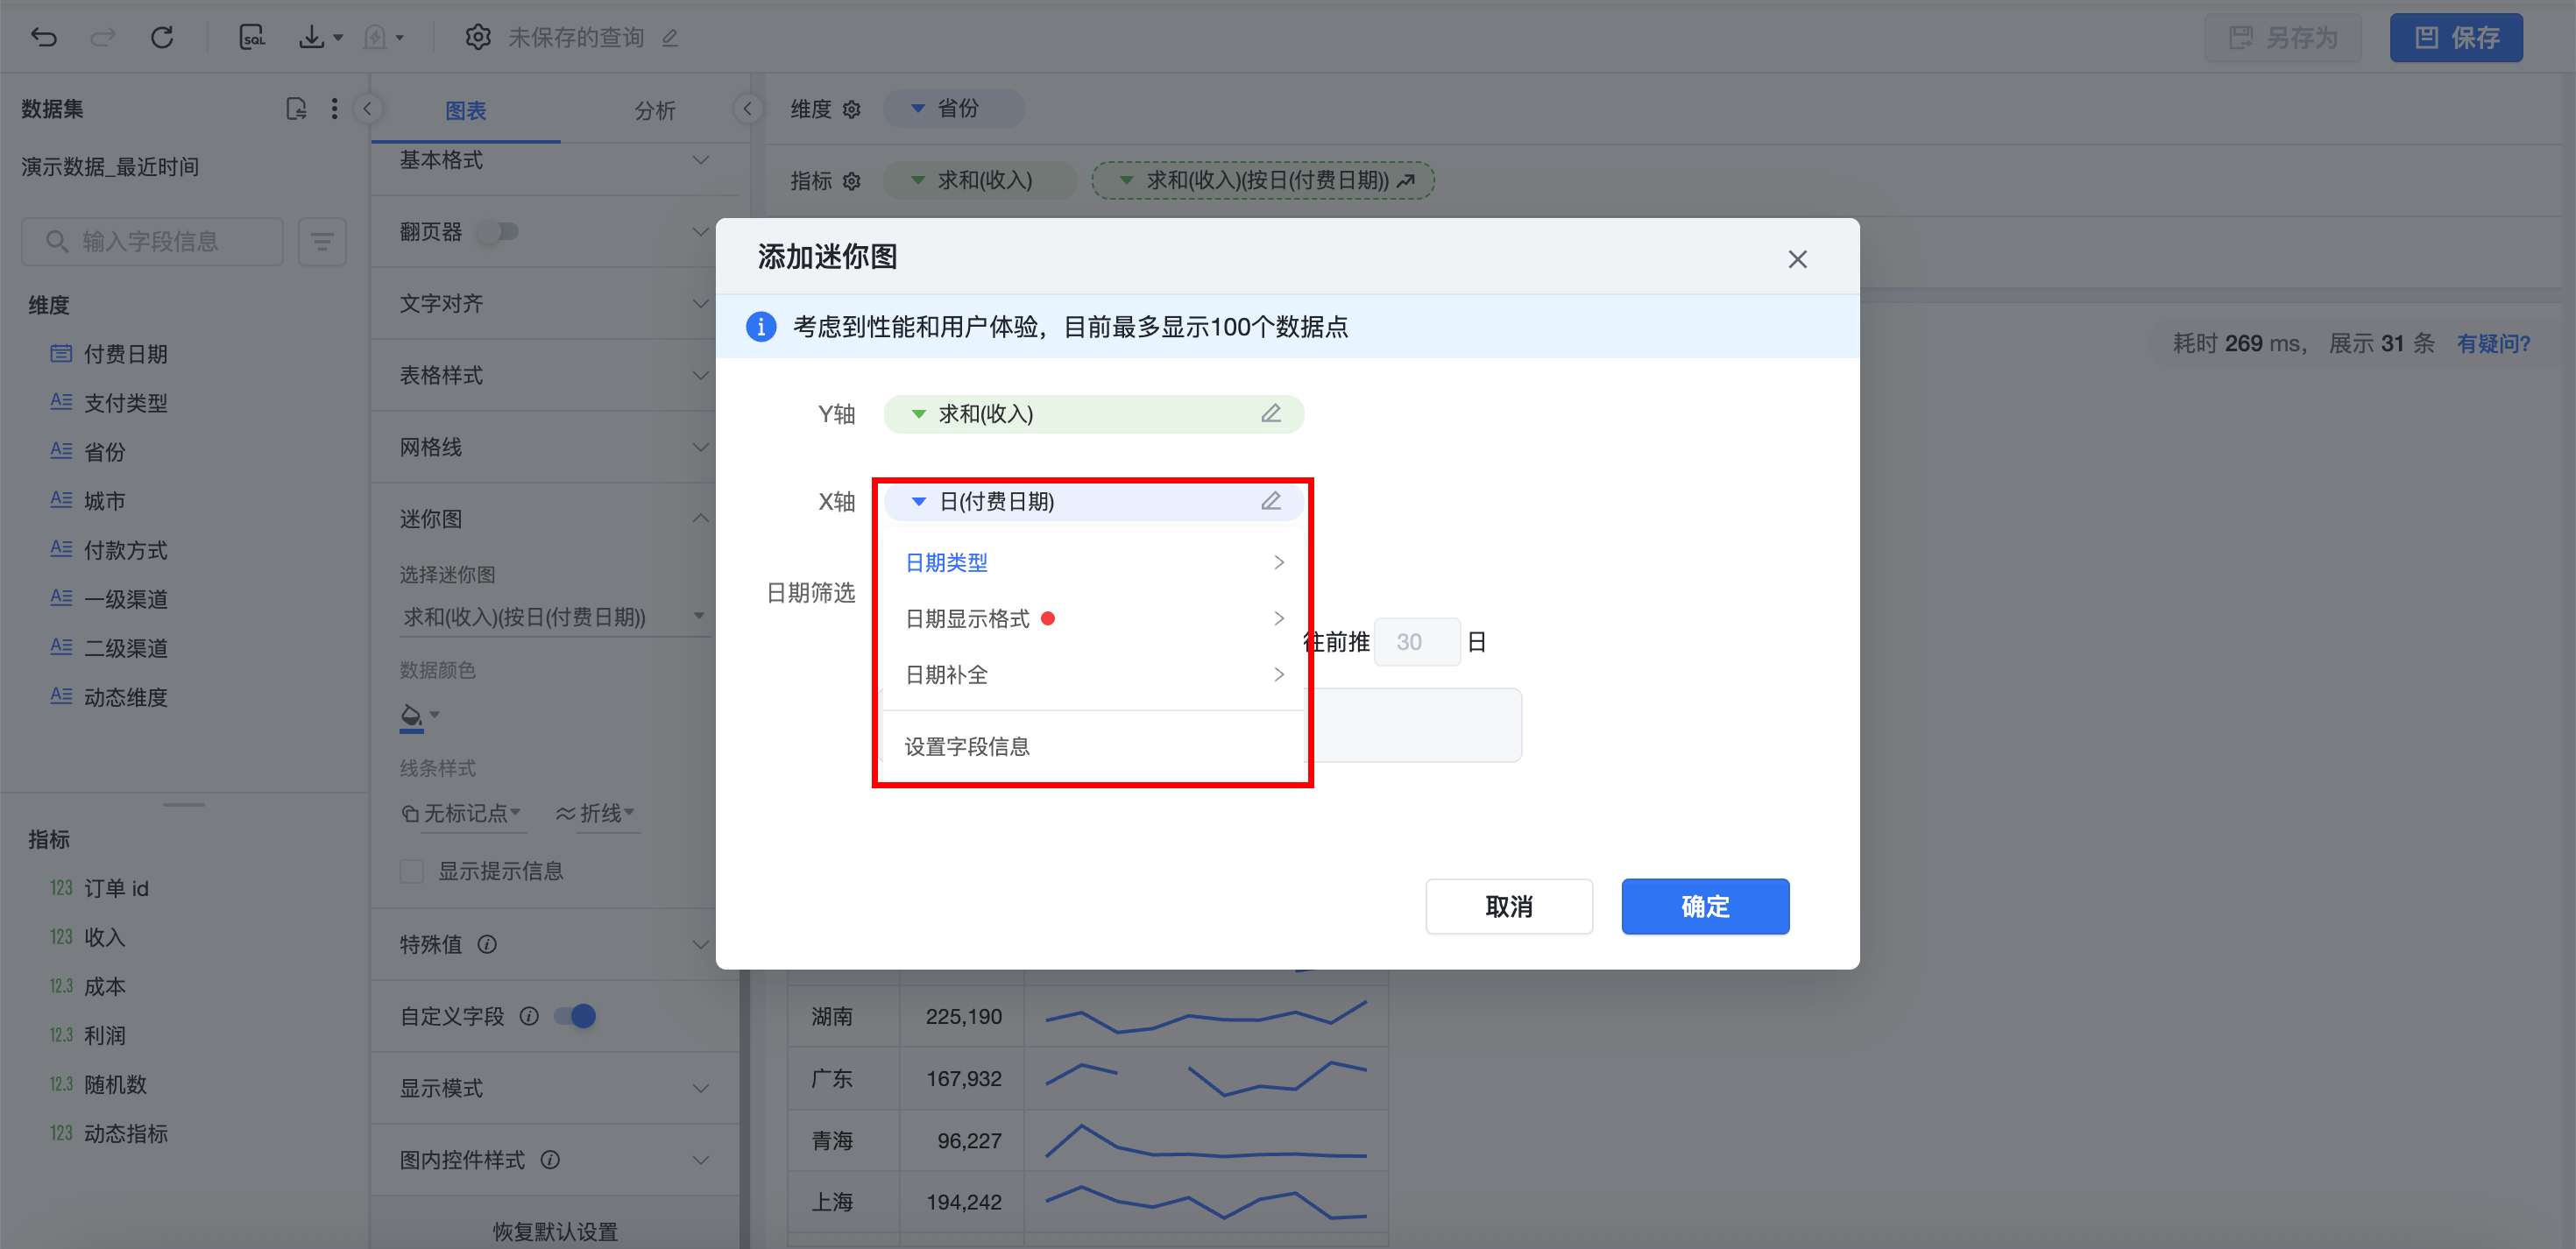Viewport: 2576px width, 1249px height.
Task: Click the 取消 button
Action: click(x=1508, y=906)
